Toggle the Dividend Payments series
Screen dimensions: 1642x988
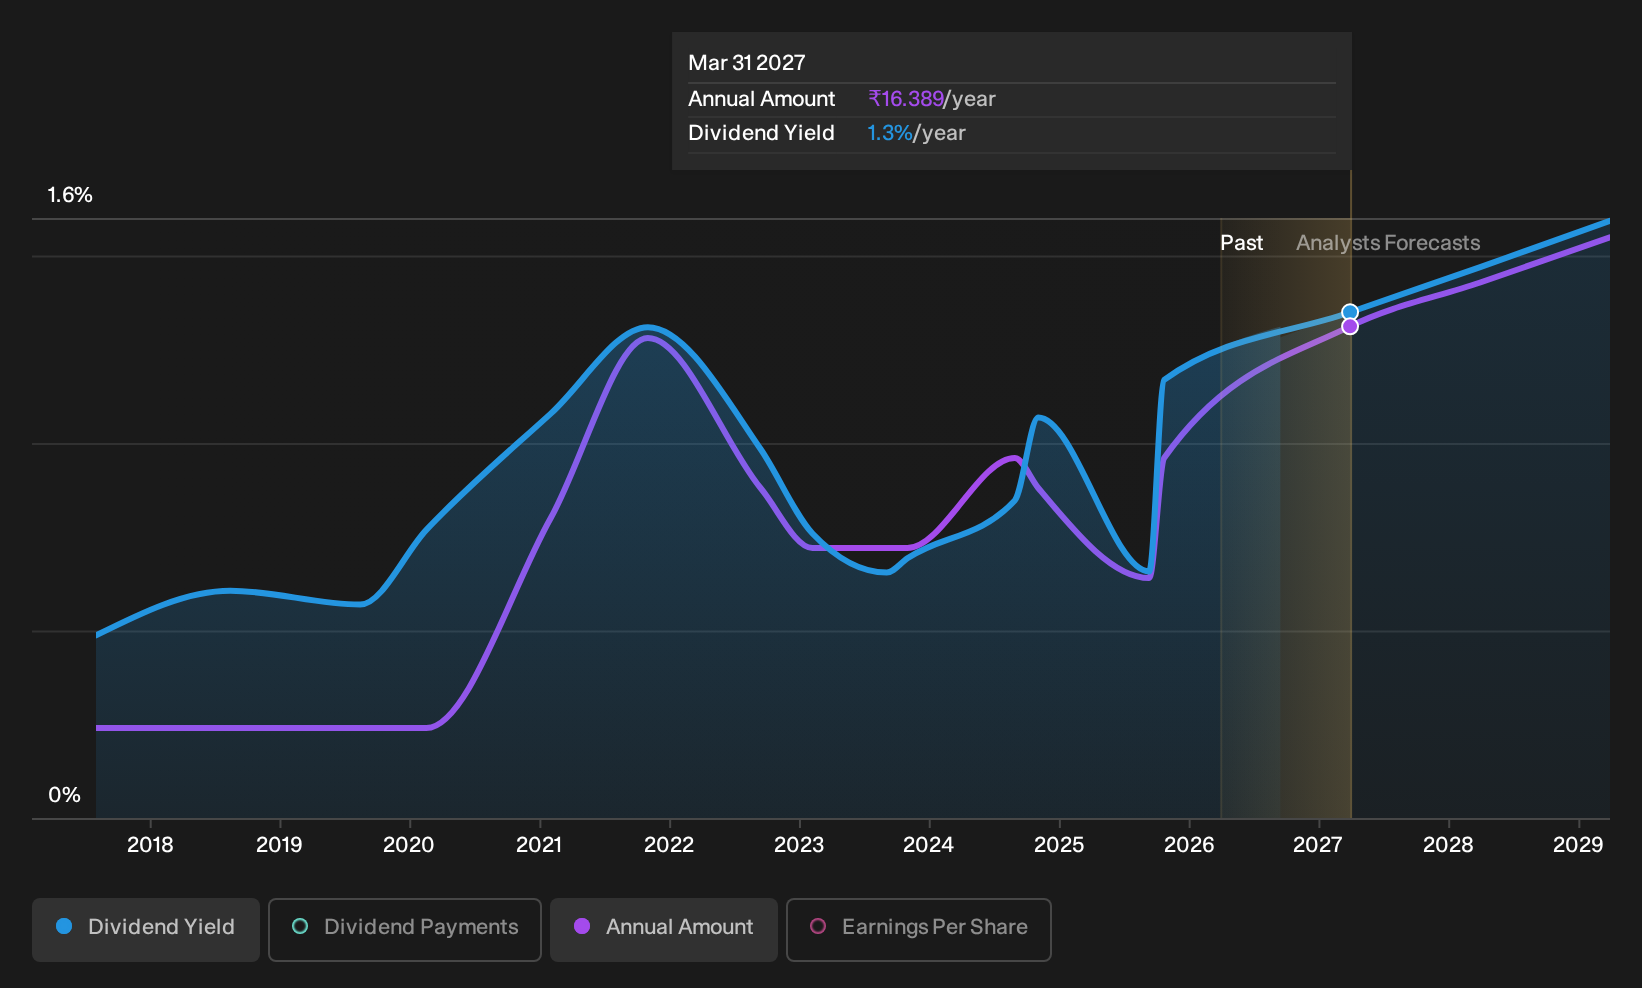coord(405,930)
